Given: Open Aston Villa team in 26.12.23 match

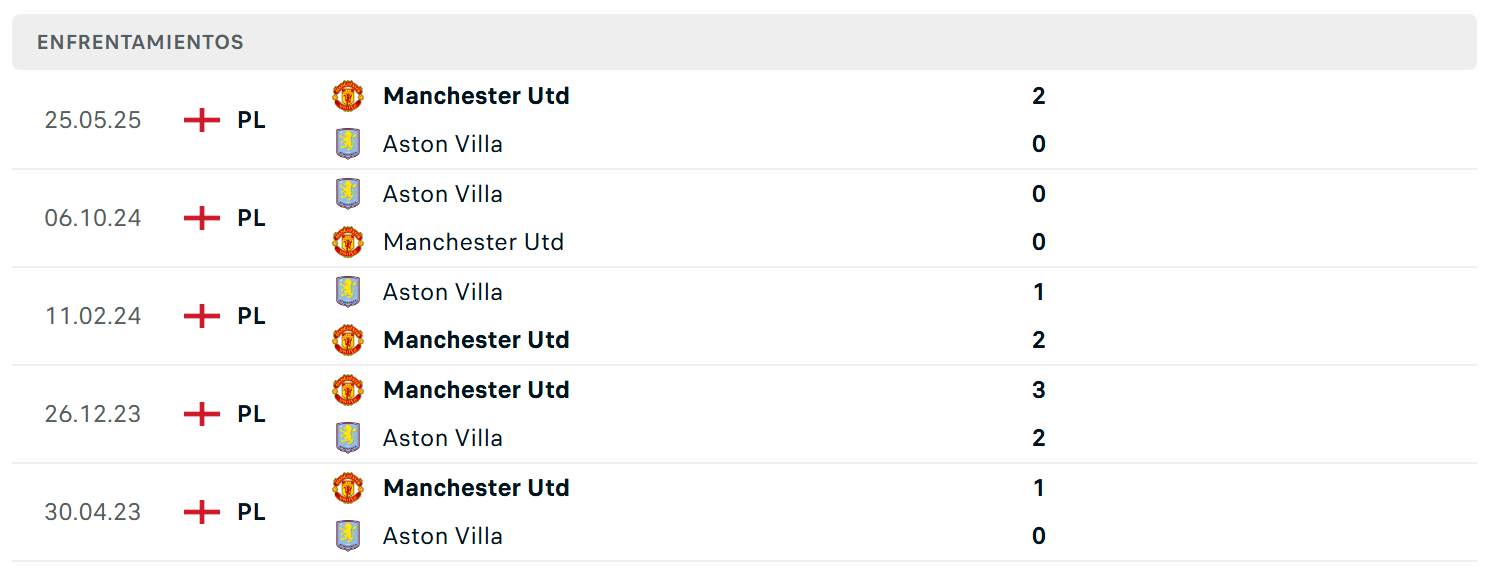Looking at the screenshot, I should [443, 438].
